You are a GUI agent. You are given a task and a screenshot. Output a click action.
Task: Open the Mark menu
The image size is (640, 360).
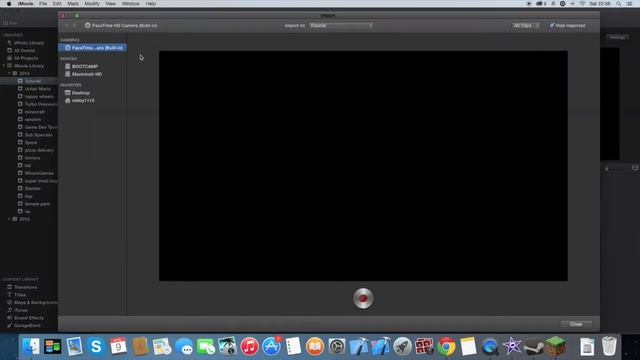tap(73, 4)
